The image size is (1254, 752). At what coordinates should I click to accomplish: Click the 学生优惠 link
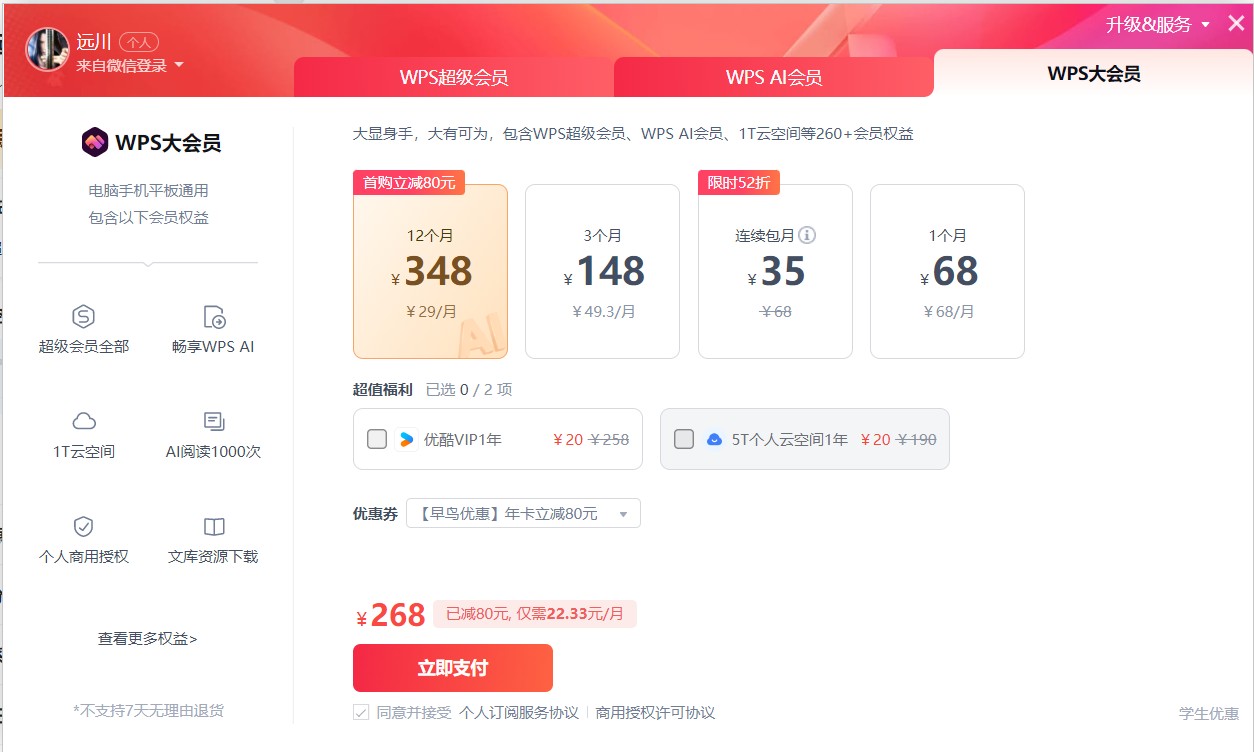pos(1209,713)
